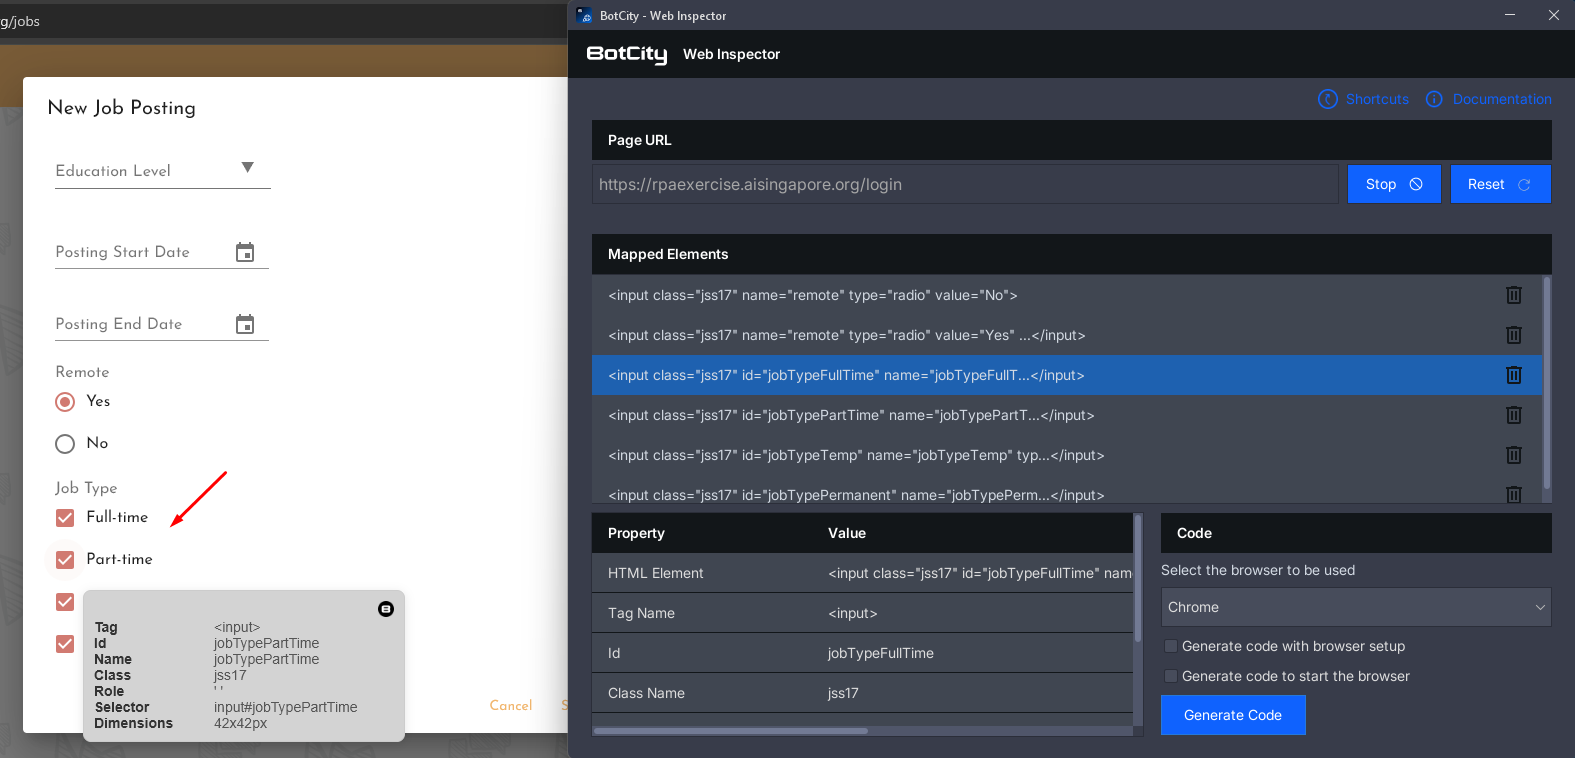Delete the remote radio "No" mapped element
The image size is (1575, 758).
tap(1513, 295)
